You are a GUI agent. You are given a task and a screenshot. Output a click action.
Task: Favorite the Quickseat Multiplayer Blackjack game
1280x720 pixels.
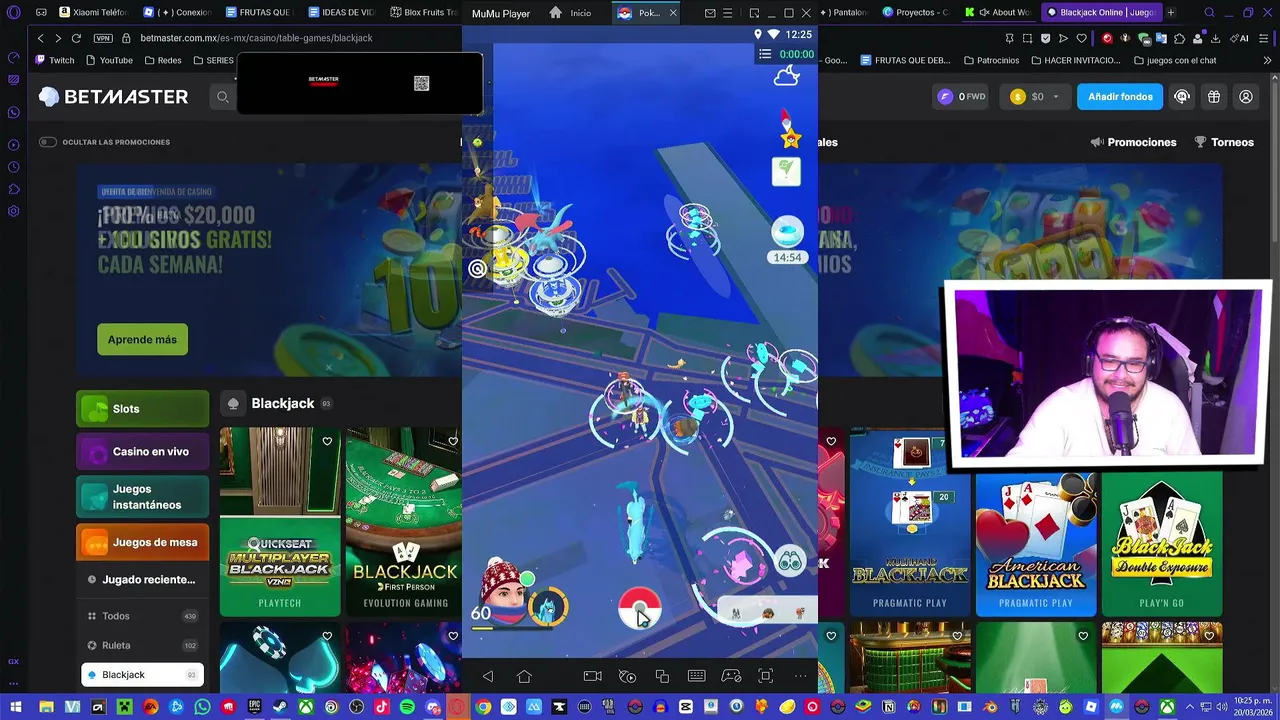tap(327, 441)
